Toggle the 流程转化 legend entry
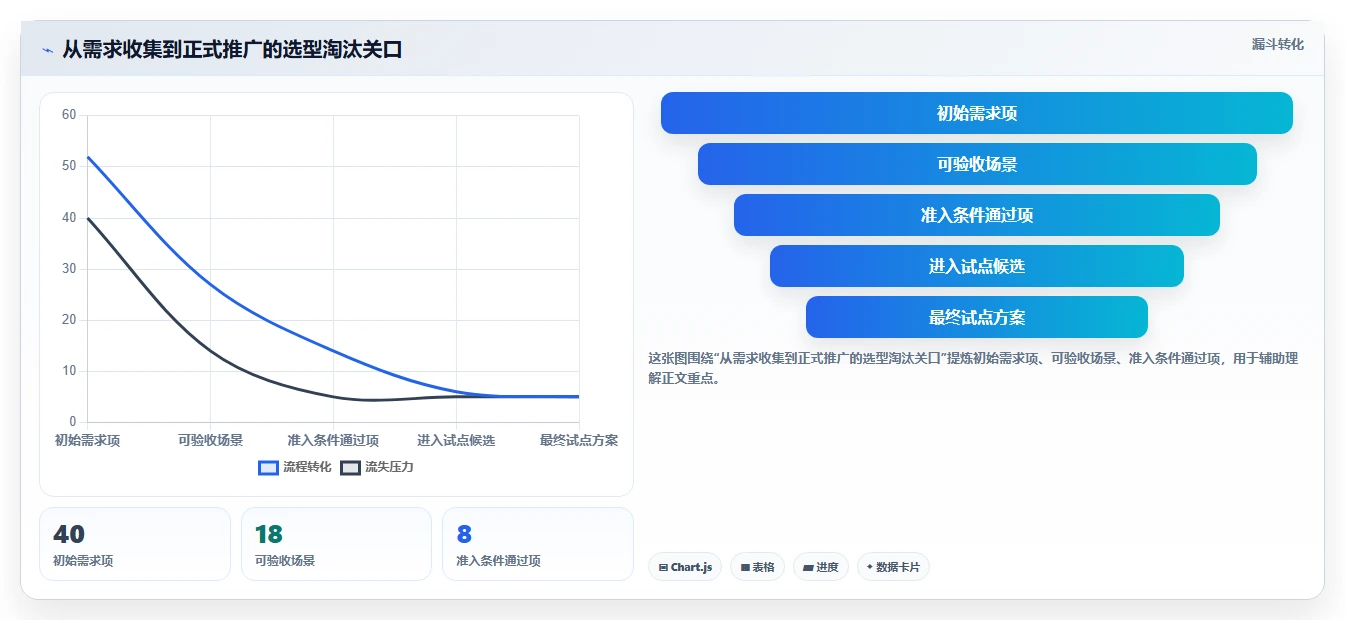The height and width of the screenshot is (620, 1345). click(x=295, y=467)
